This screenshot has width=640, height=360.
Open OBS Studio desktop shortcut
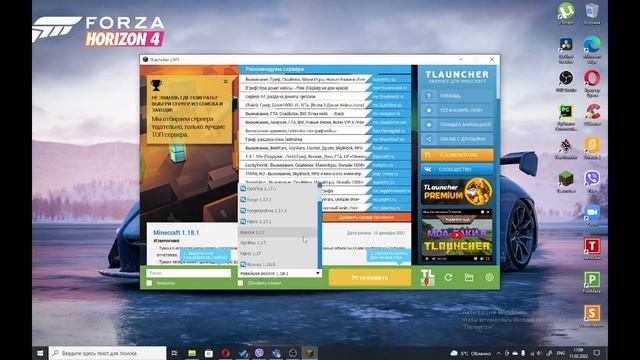coord(566,80)
